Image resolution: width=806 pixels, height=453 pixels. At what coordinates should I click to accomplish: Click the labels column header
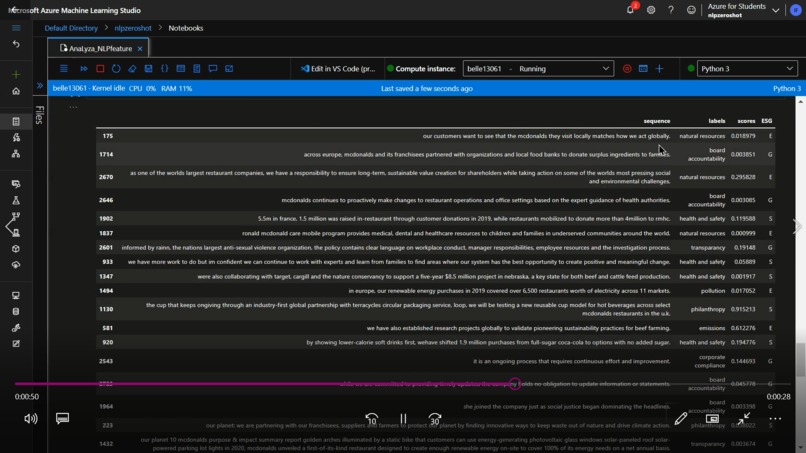717,121
